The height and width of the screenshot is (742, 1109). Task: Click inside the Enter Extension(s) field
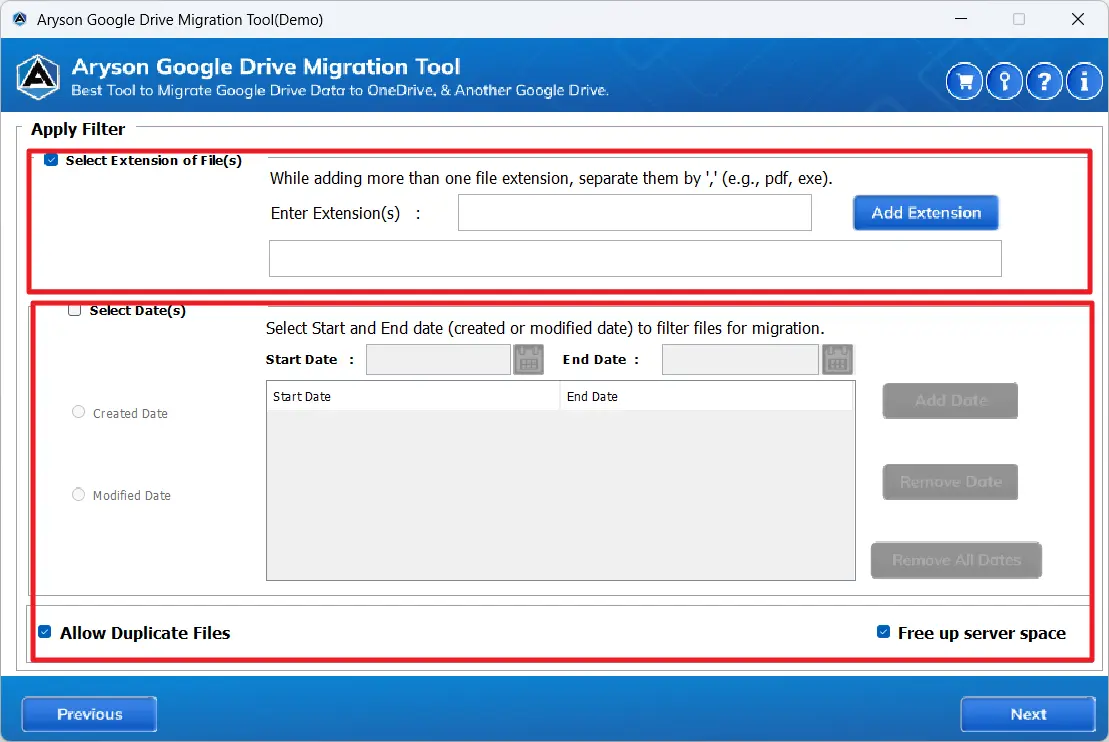[x=634, y=212]
